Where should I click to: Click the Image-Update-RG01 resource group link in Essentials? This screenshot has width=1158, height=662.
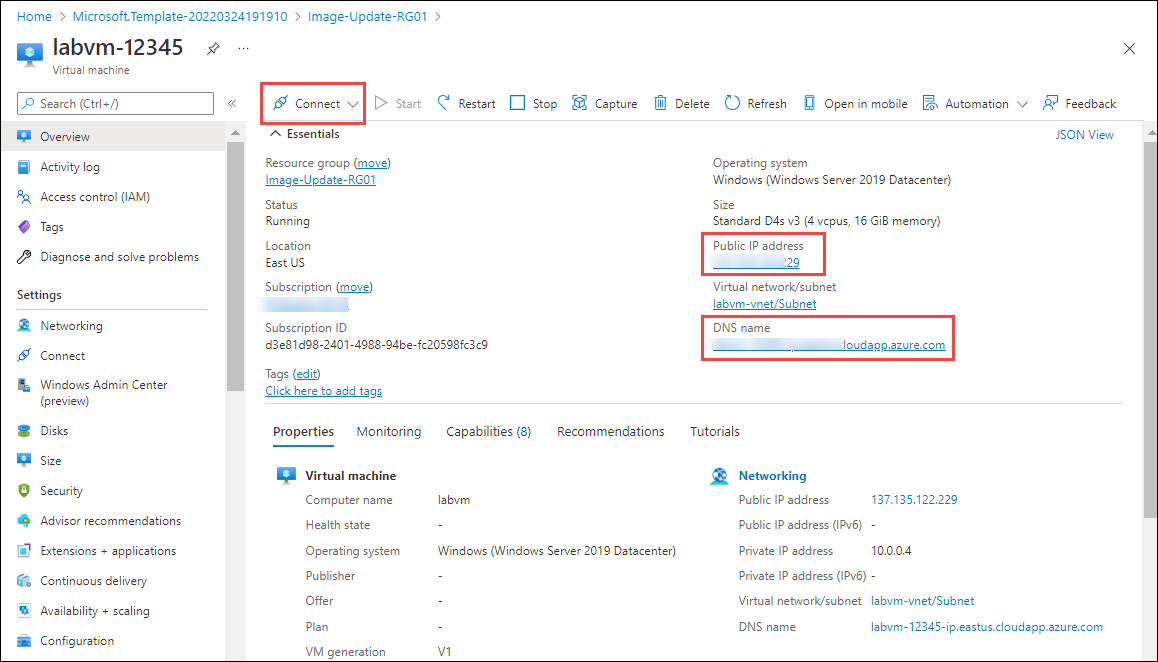tap(321, 180)
